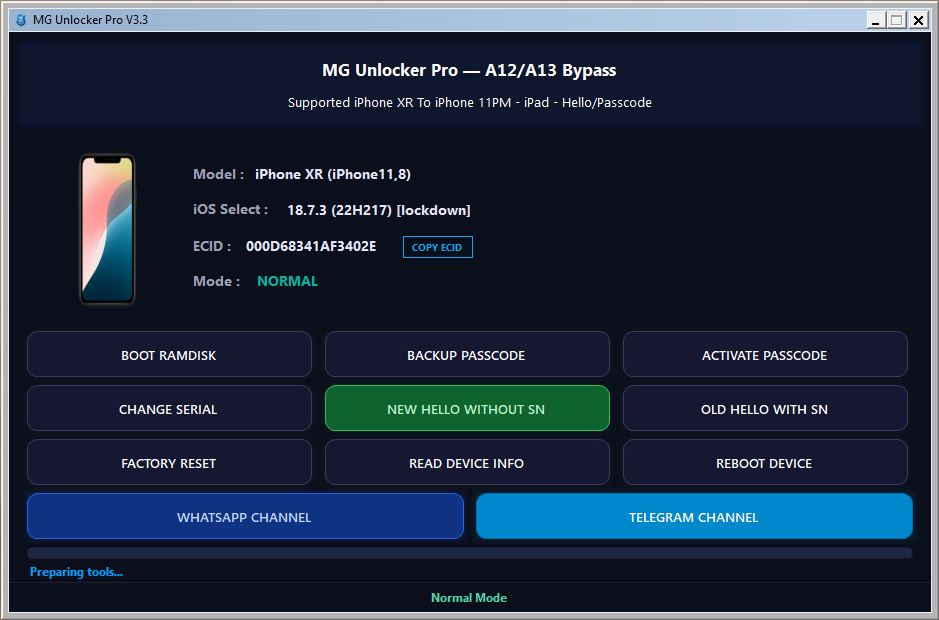Click the MG Unlocker Pro V3.3 title text
The image size is (939, 620).
pos(90,20)
